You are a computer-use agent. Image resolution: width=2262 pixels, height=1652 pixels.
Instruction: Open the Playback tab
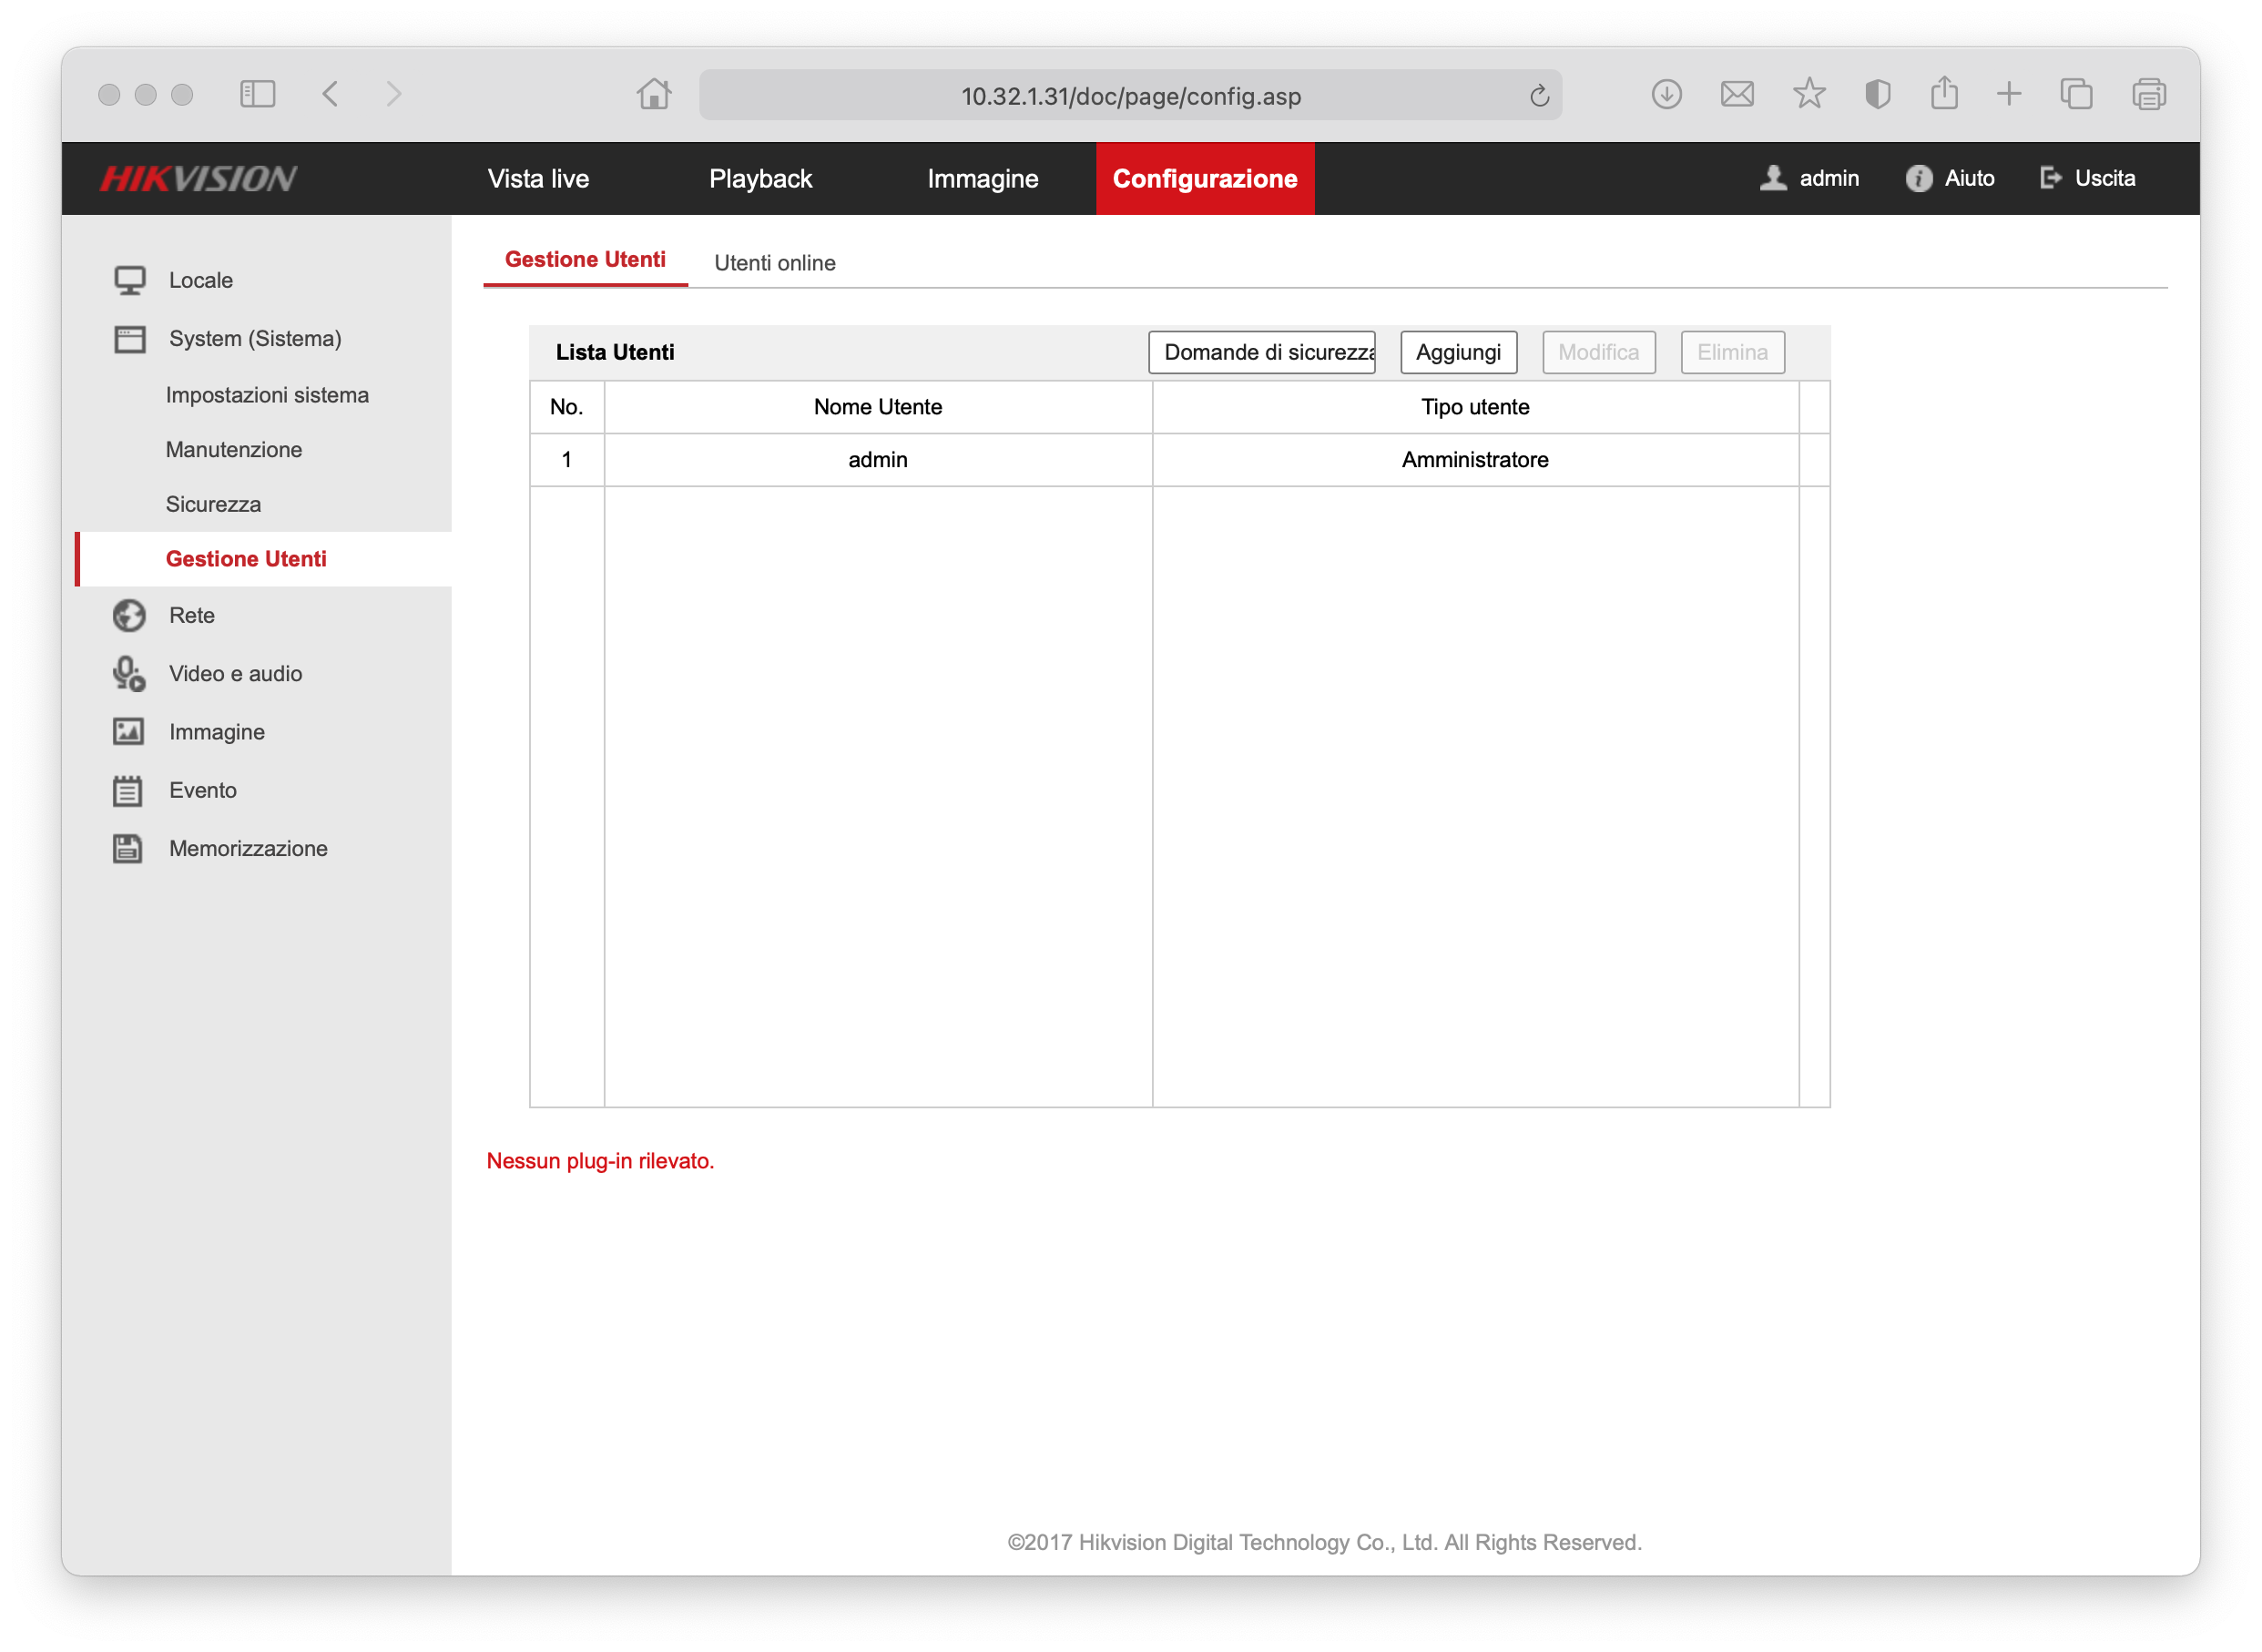760,178
